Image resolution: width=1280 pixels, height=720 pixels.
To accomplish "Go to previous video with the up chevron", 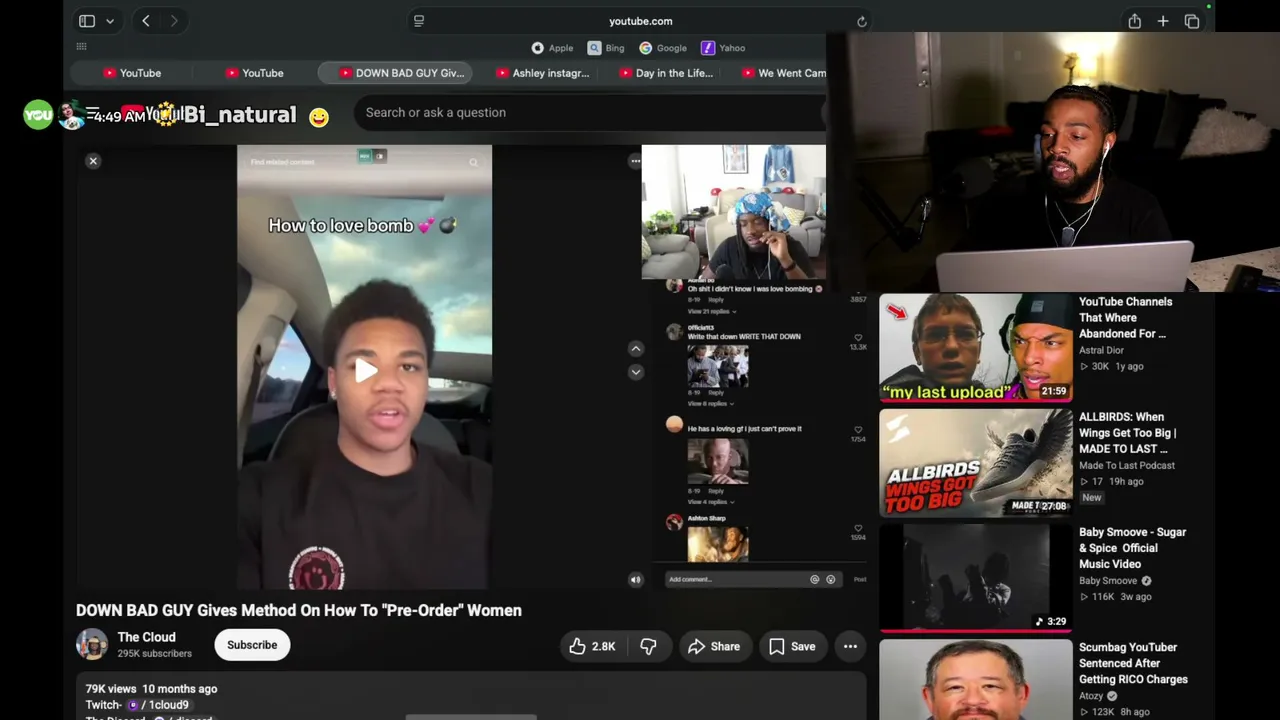I will (x=635, y=348).
